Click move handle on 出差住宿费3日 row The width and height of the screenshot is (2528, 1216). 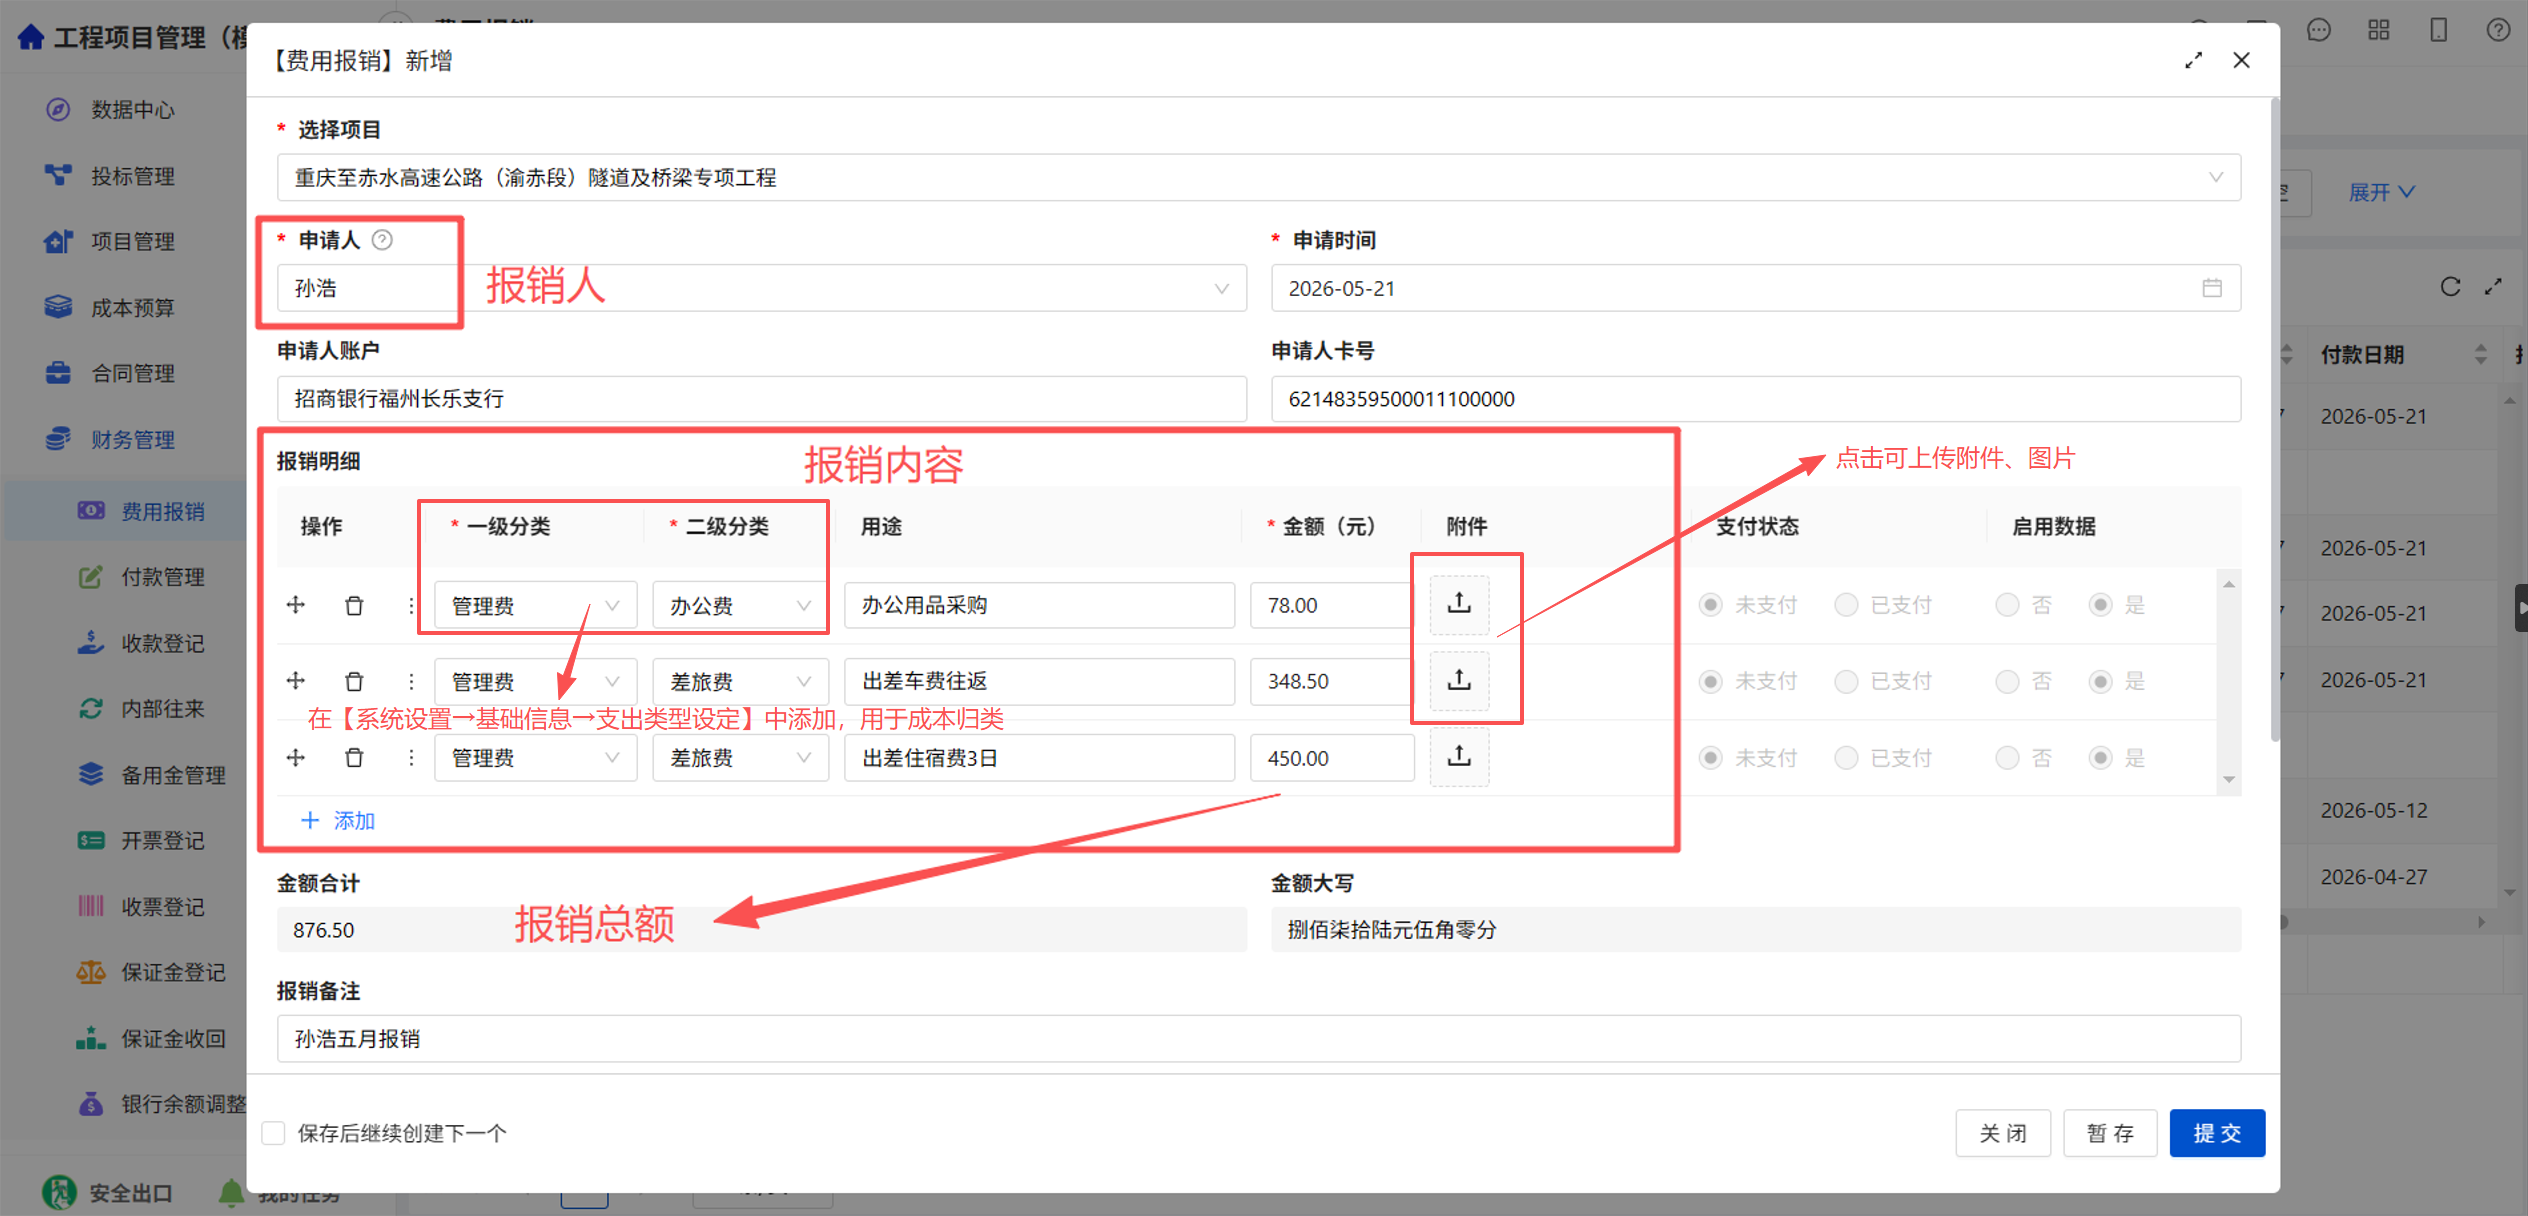pyautogui.click(x=296, y=757)
